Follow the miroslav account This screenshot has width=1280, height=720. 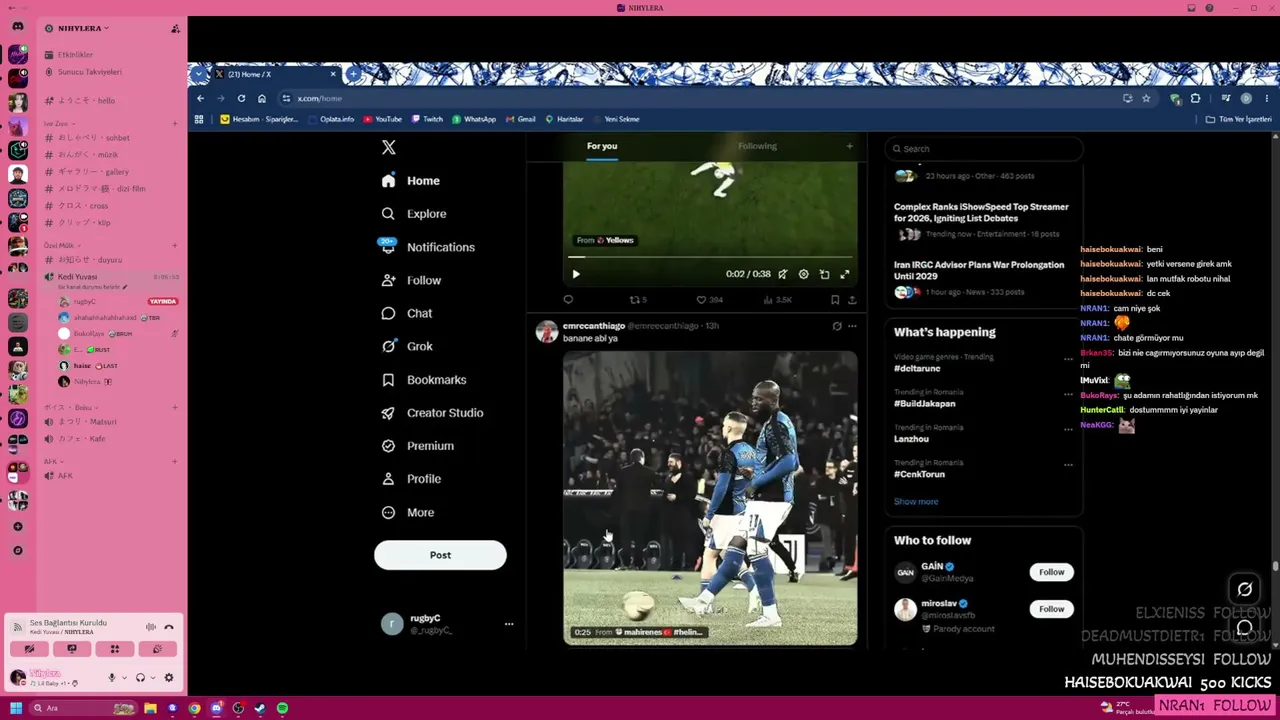click(x=1051, y=609)
